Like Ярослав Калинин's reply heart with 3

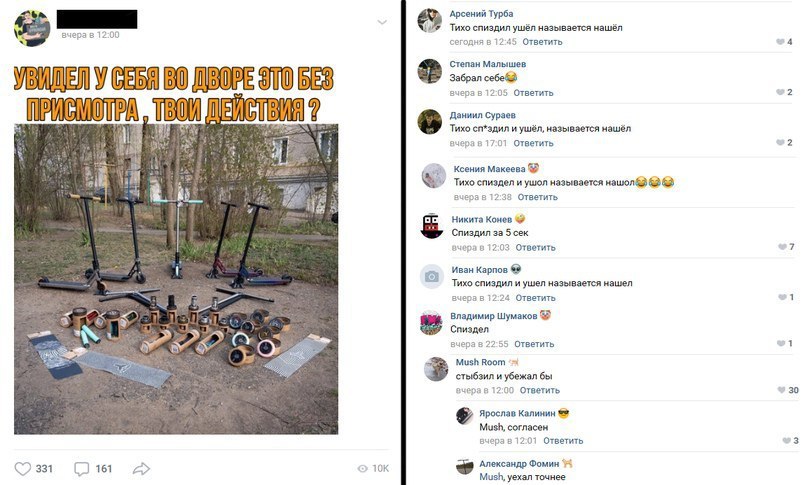pos(786,441)
